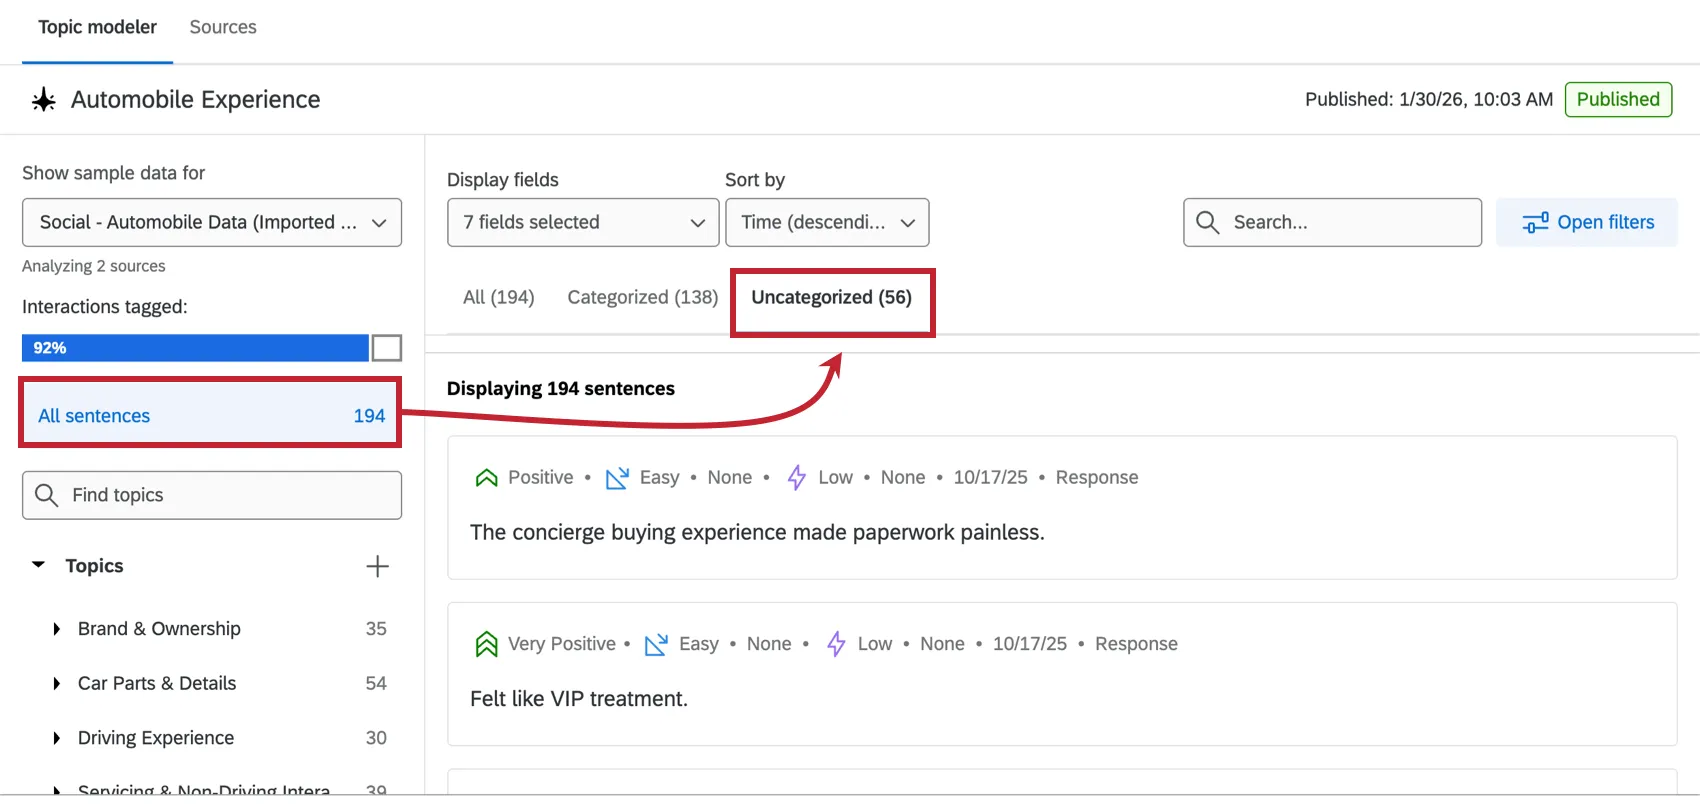Click the magnifier icon in Find topics
This screenshot has height=808, width=1700.
[x=46, y=495]
